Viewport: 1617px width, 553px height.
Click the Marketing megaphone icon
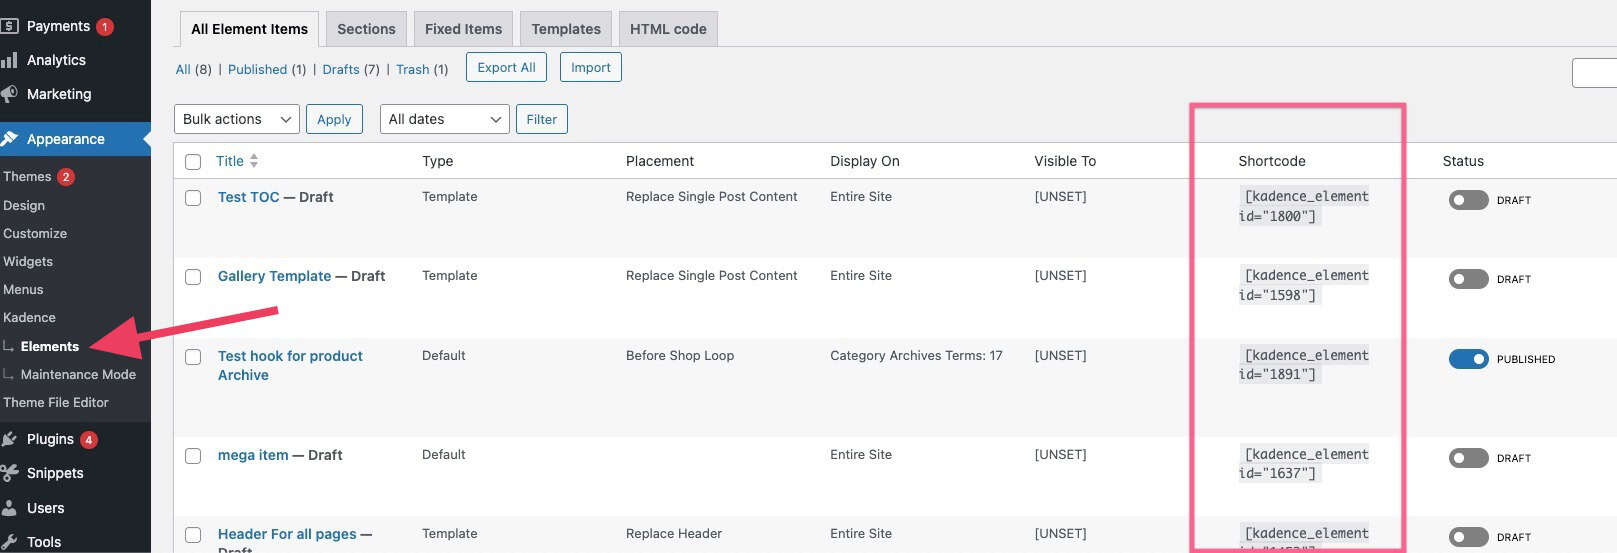[x=10, y=94]
